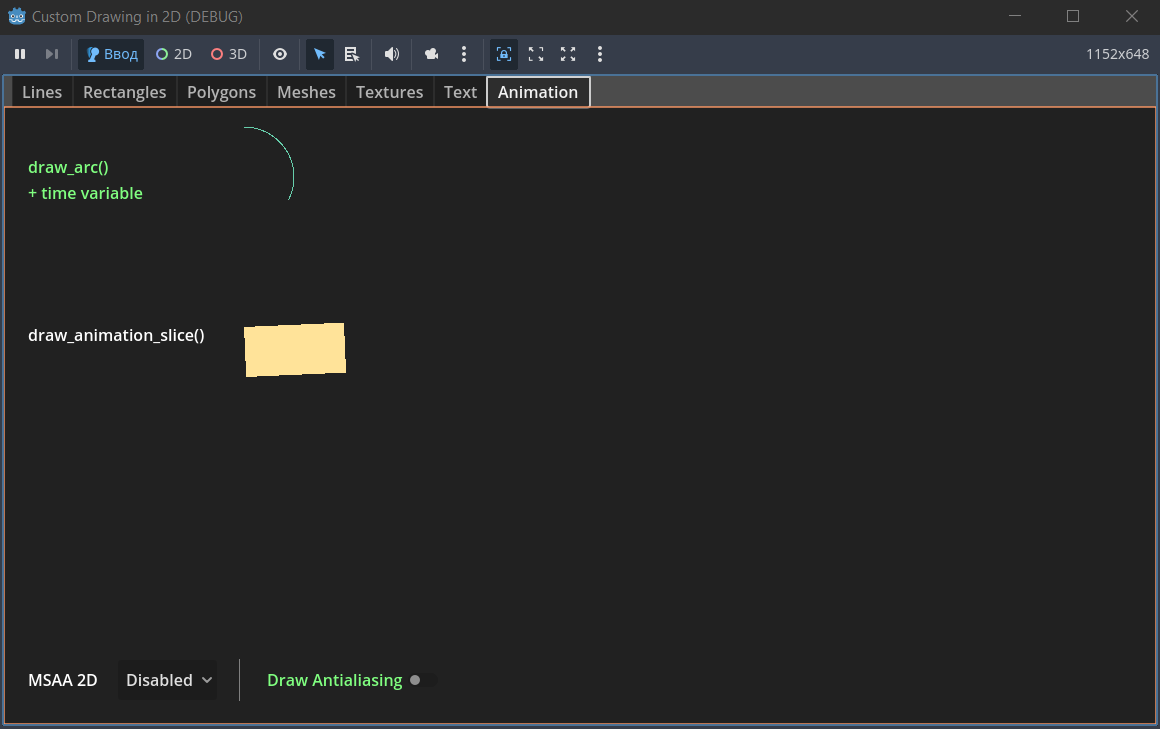Viewport: 1160px width, 729px height.
Task: Open the MSAA 2D Disabled dropdown
Action: tap(169, 680)
